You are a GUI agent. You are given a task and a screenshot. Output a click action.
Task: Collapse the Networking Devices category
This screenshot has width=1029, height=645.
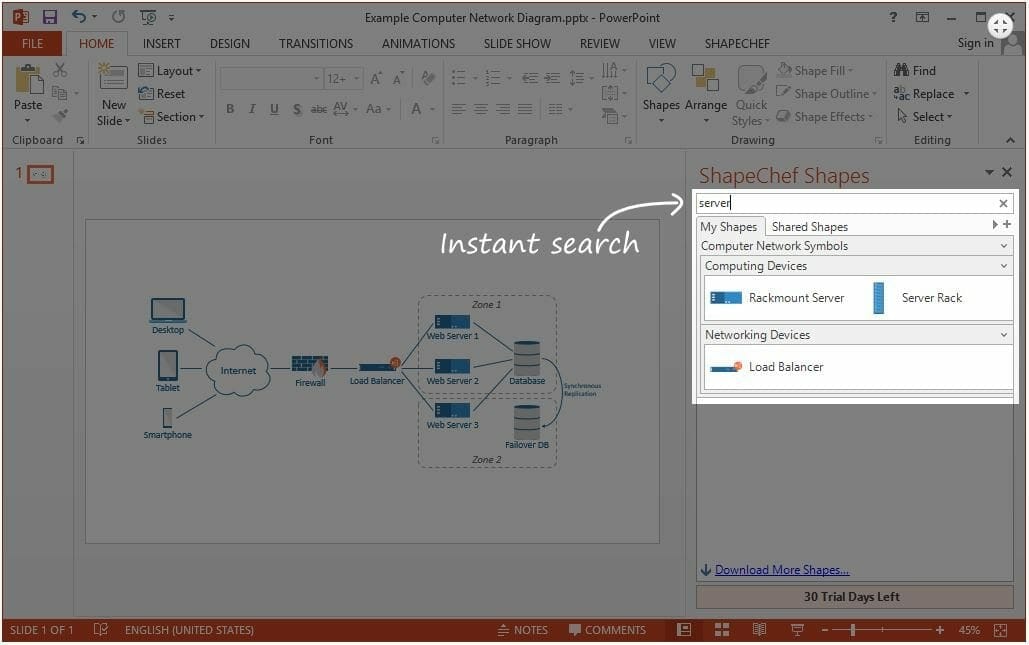pos(1004,335)
